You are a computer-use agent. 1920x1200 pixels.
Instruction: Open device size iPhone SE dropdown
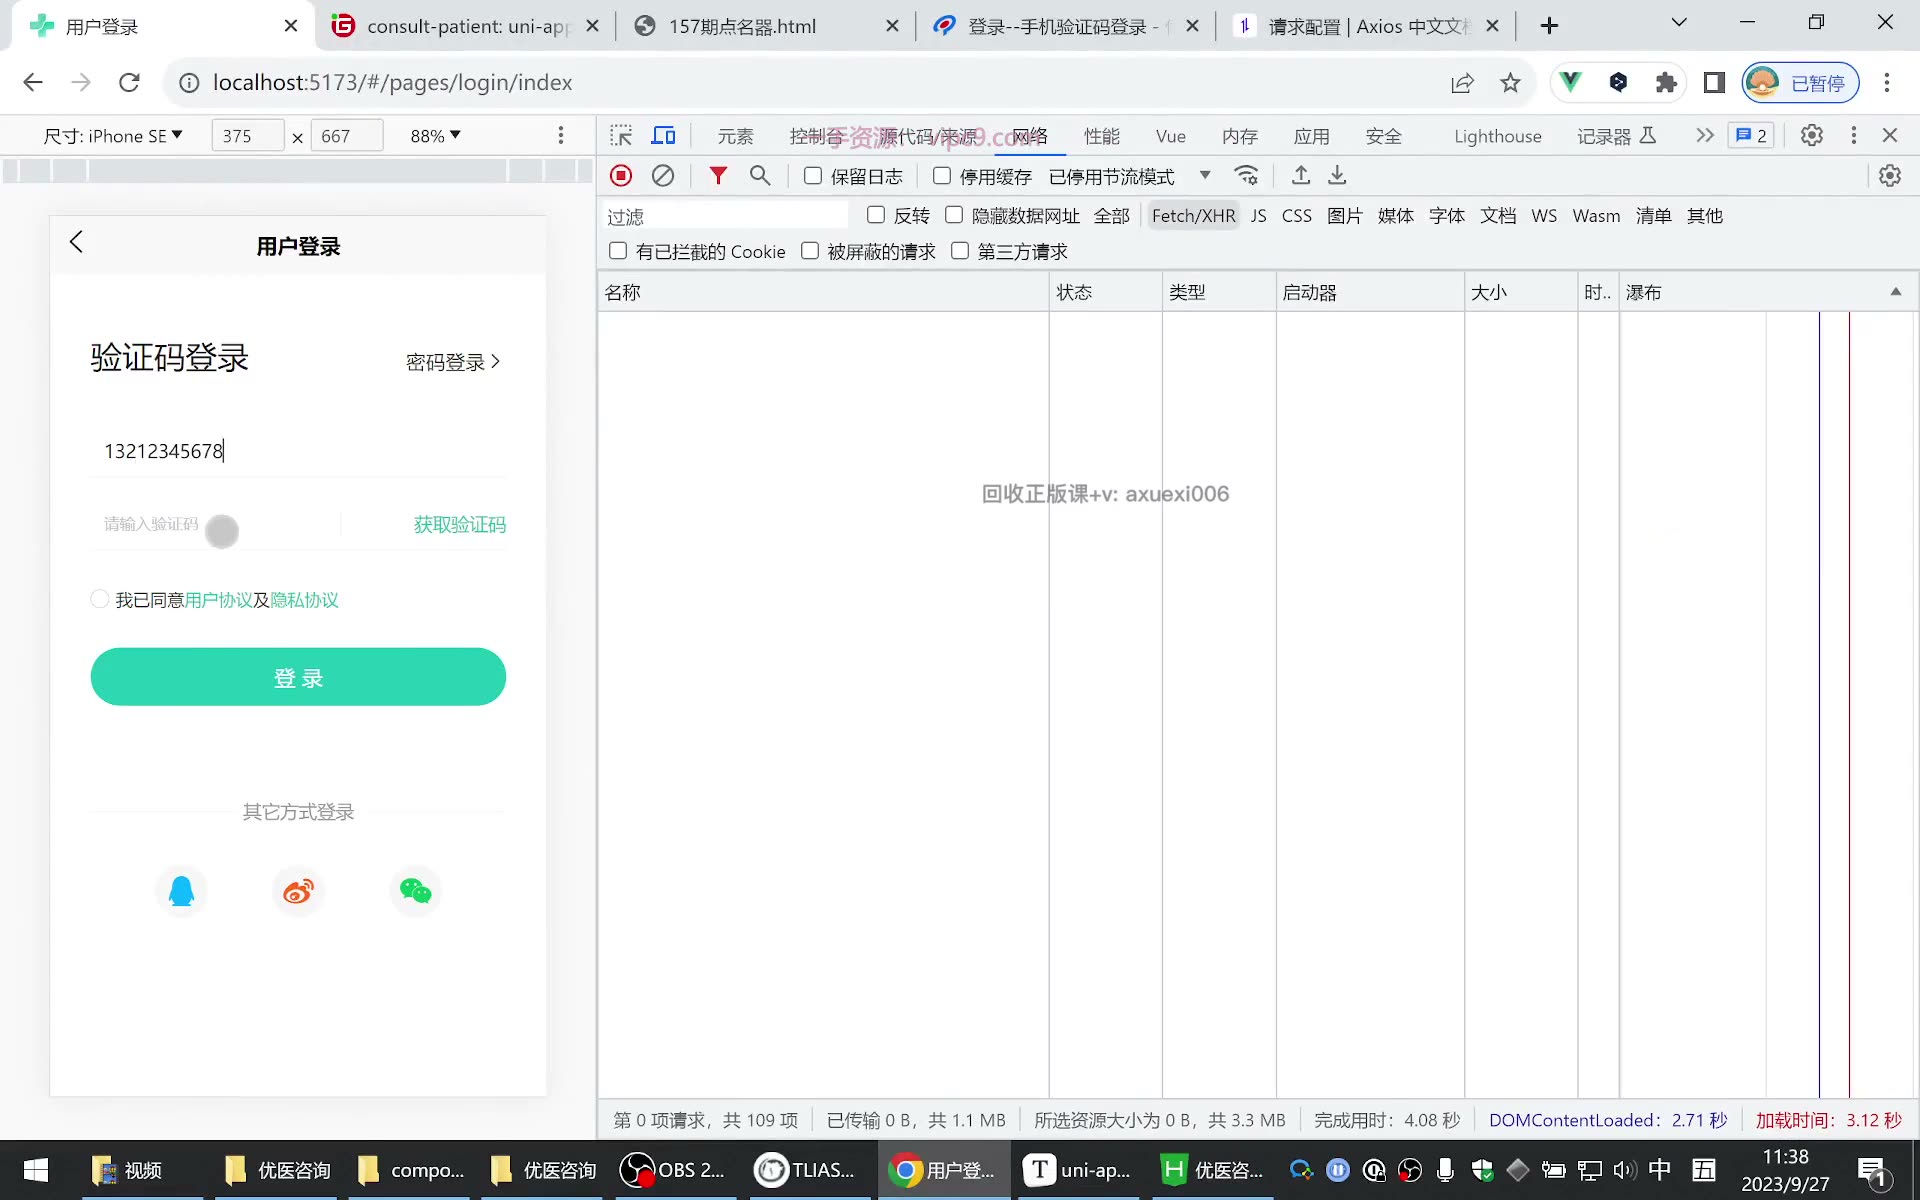pyautogui.click(x=113, y=136)
